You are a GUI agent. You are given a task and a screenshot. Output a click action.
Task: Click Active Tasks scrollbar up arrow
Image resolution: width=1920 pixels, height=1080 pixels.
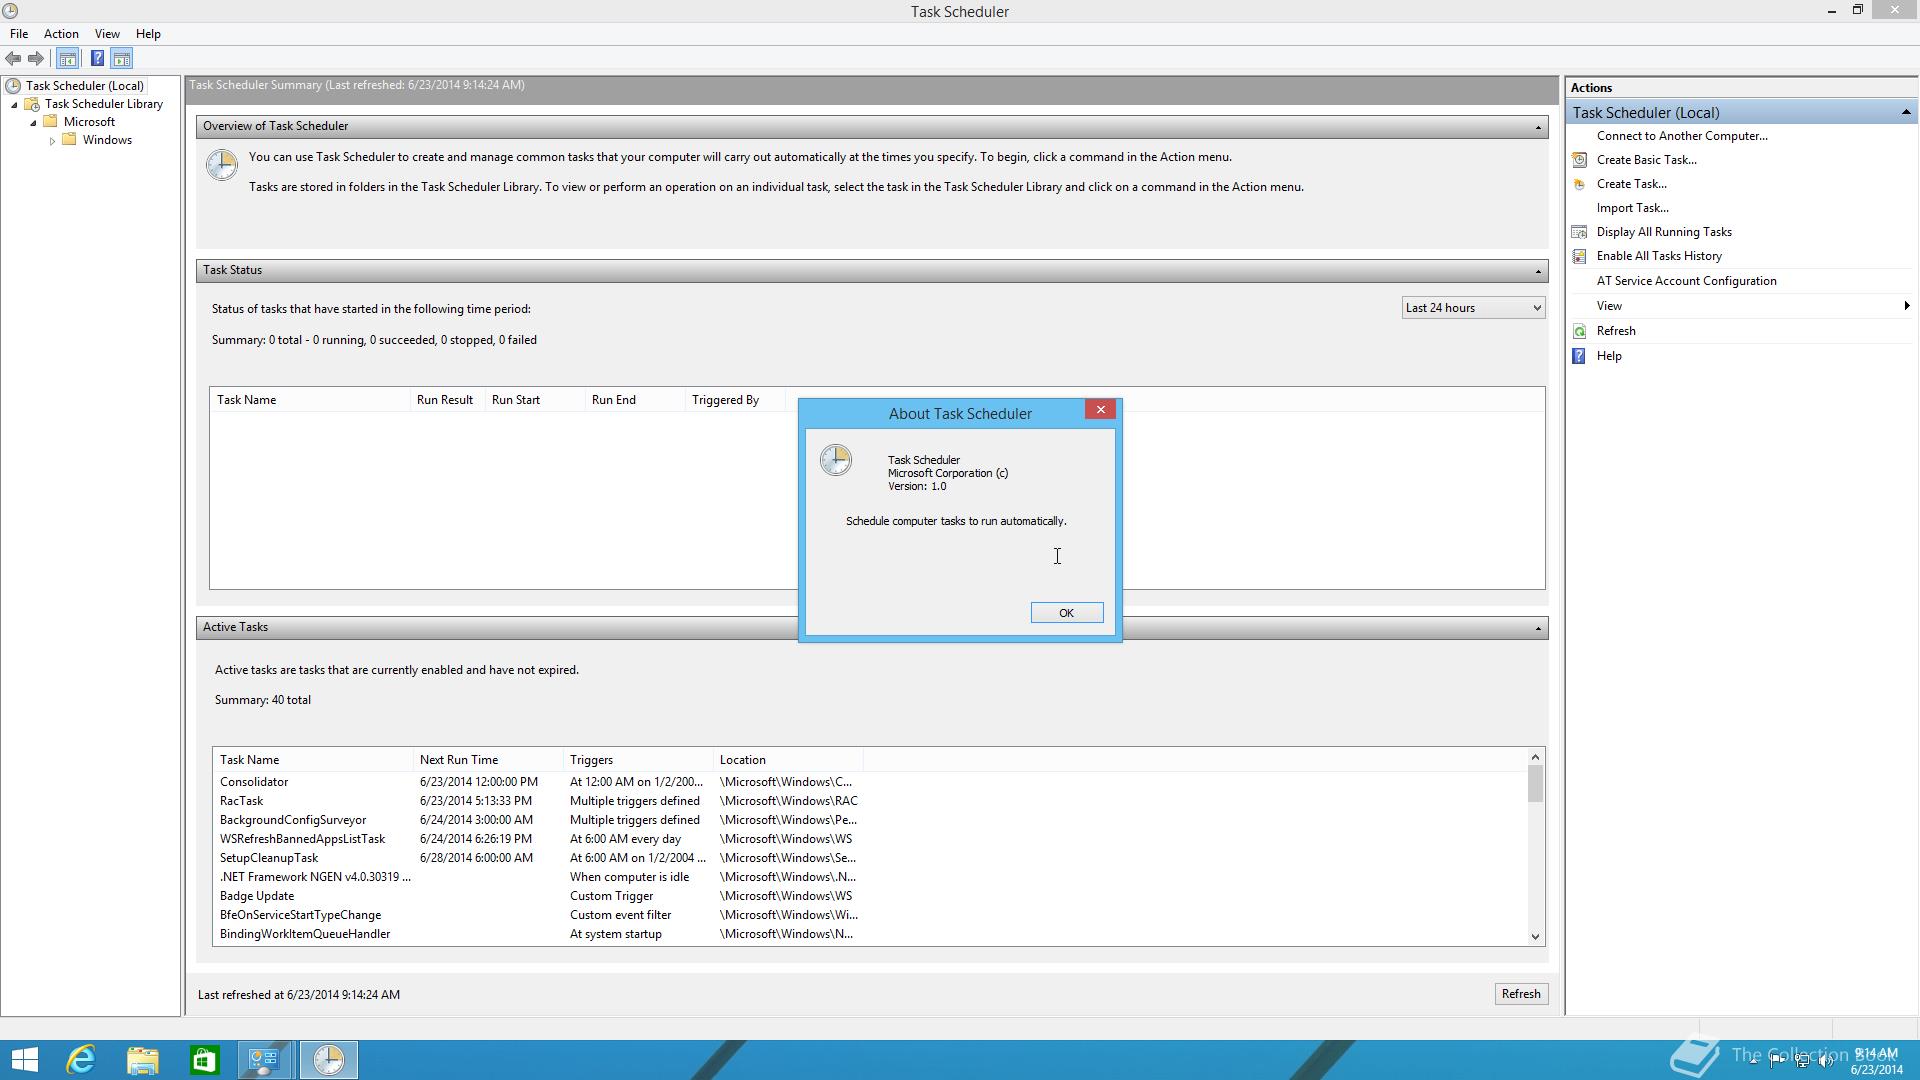(1535, 757)
